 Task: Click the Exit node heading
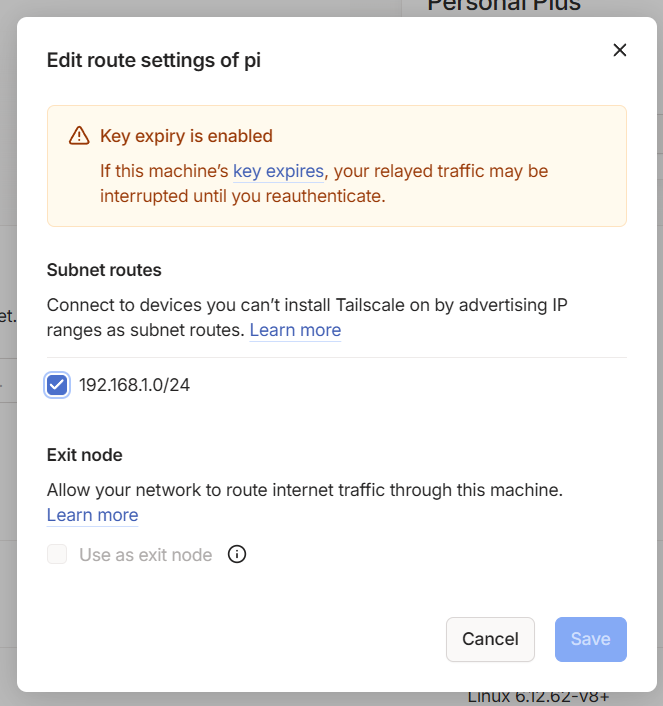[85, 455]
